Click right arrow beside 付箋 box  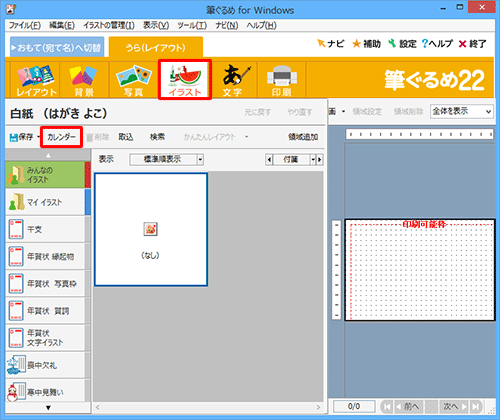(x=320, y=160)
